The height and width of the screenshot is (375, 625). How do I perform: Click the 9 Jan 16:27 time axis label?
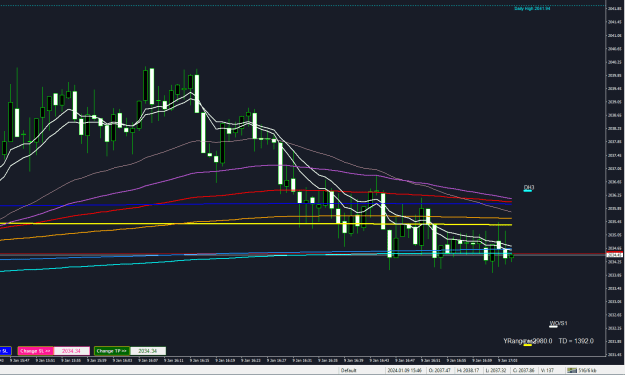(x=277, y=360)
